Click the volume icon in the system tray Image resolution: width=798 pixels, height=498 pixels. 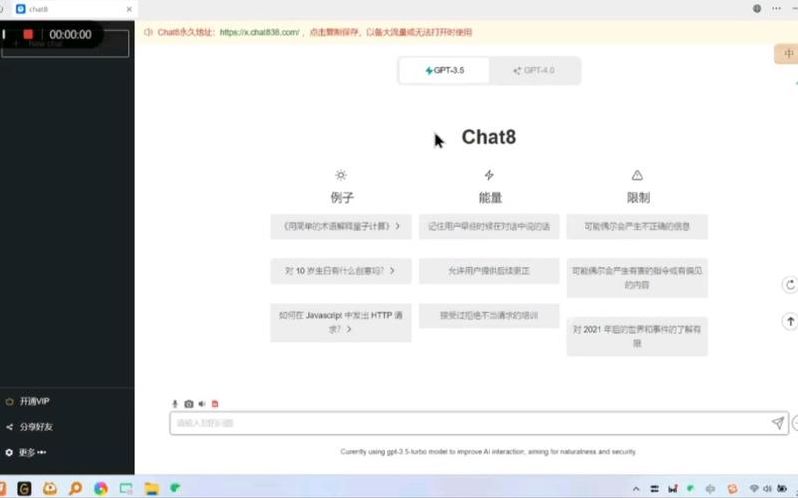(x=767, y=489)
